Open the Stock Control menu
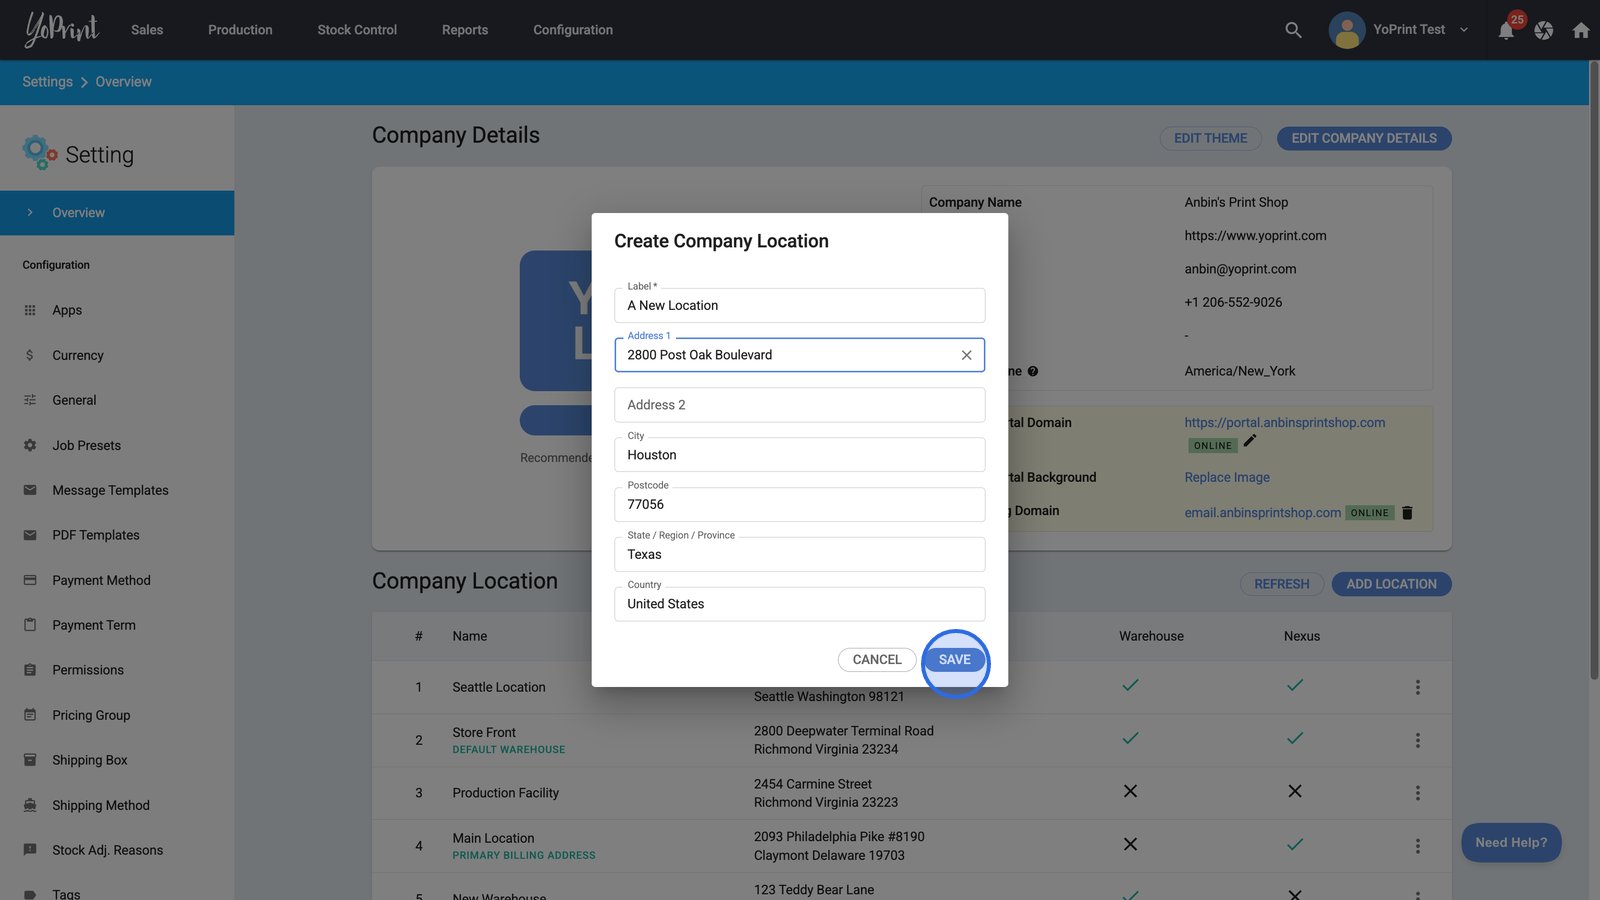This screenshot has height=900, width=1600. click(x=357, y=30)
